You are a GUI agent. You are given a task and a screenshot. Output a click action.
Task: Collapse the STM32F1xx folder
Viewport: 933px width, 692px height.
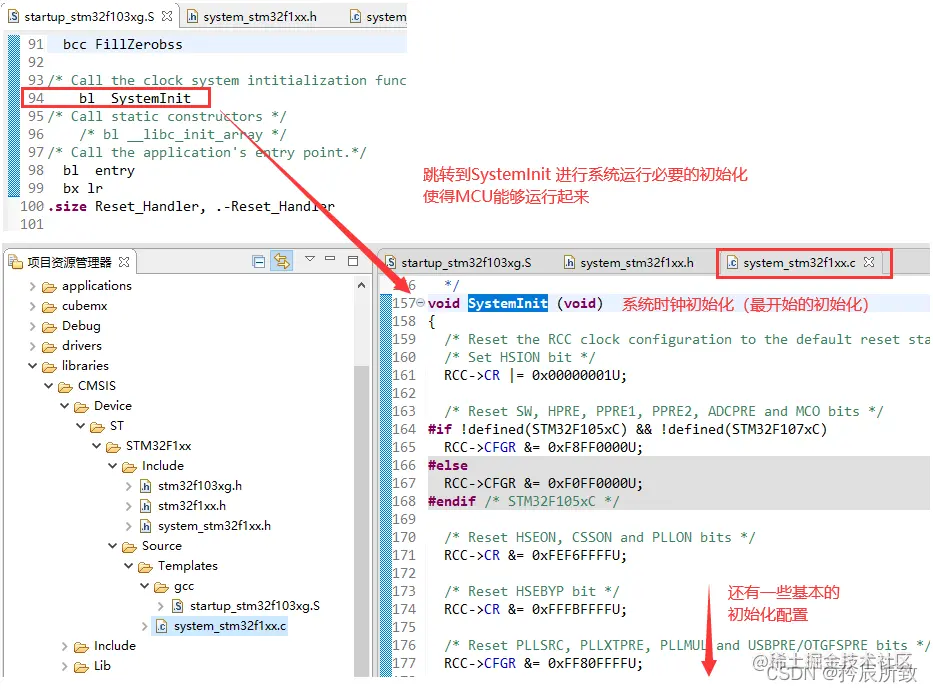click(x=97, y=446)
